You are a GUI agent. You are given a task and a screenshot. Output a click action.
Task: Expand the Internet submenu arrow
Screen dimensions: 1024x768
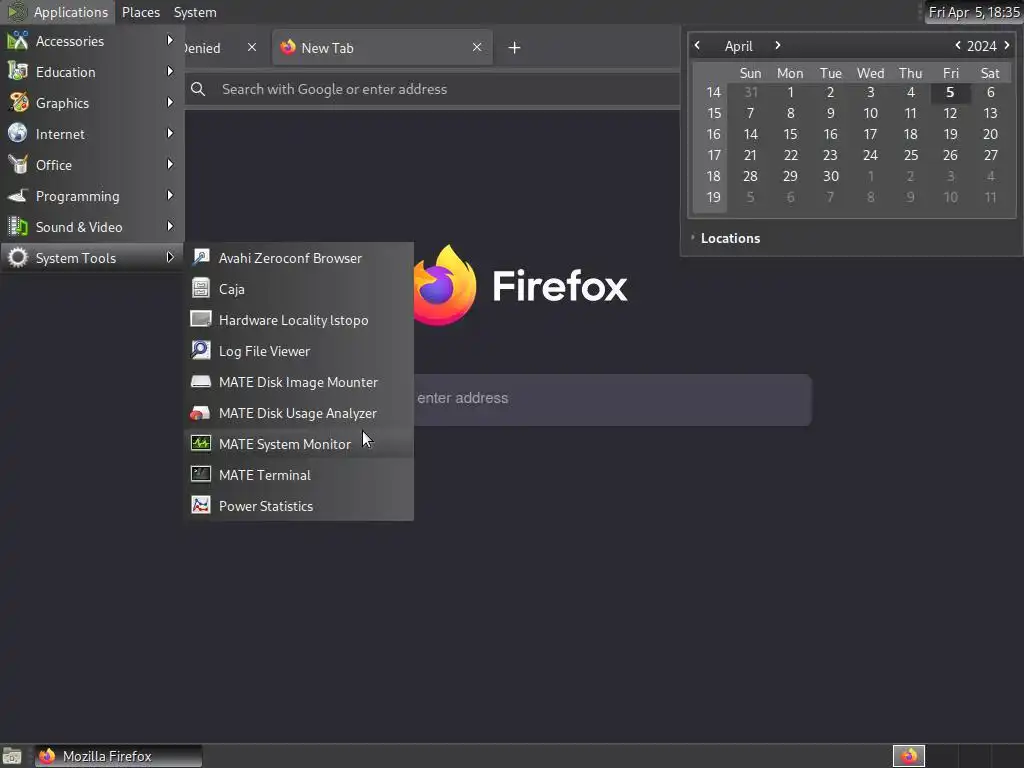pyautogui.click(x=170, y=133)
